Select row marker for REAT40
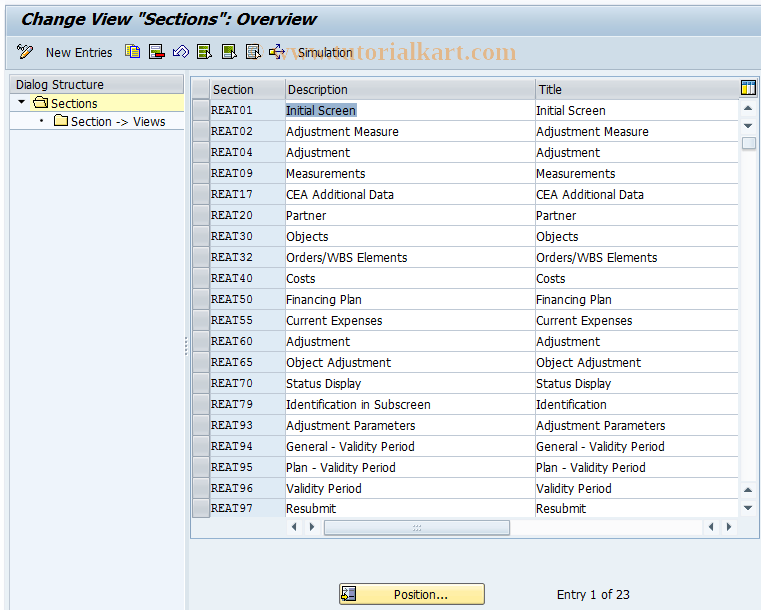 pyautogui.click(x=200, y=278)
